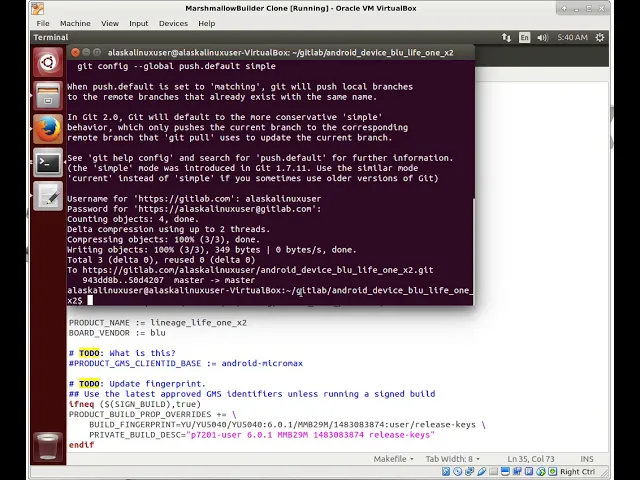
Task: Open the network indicator in top panel
Action: [506, 38]
